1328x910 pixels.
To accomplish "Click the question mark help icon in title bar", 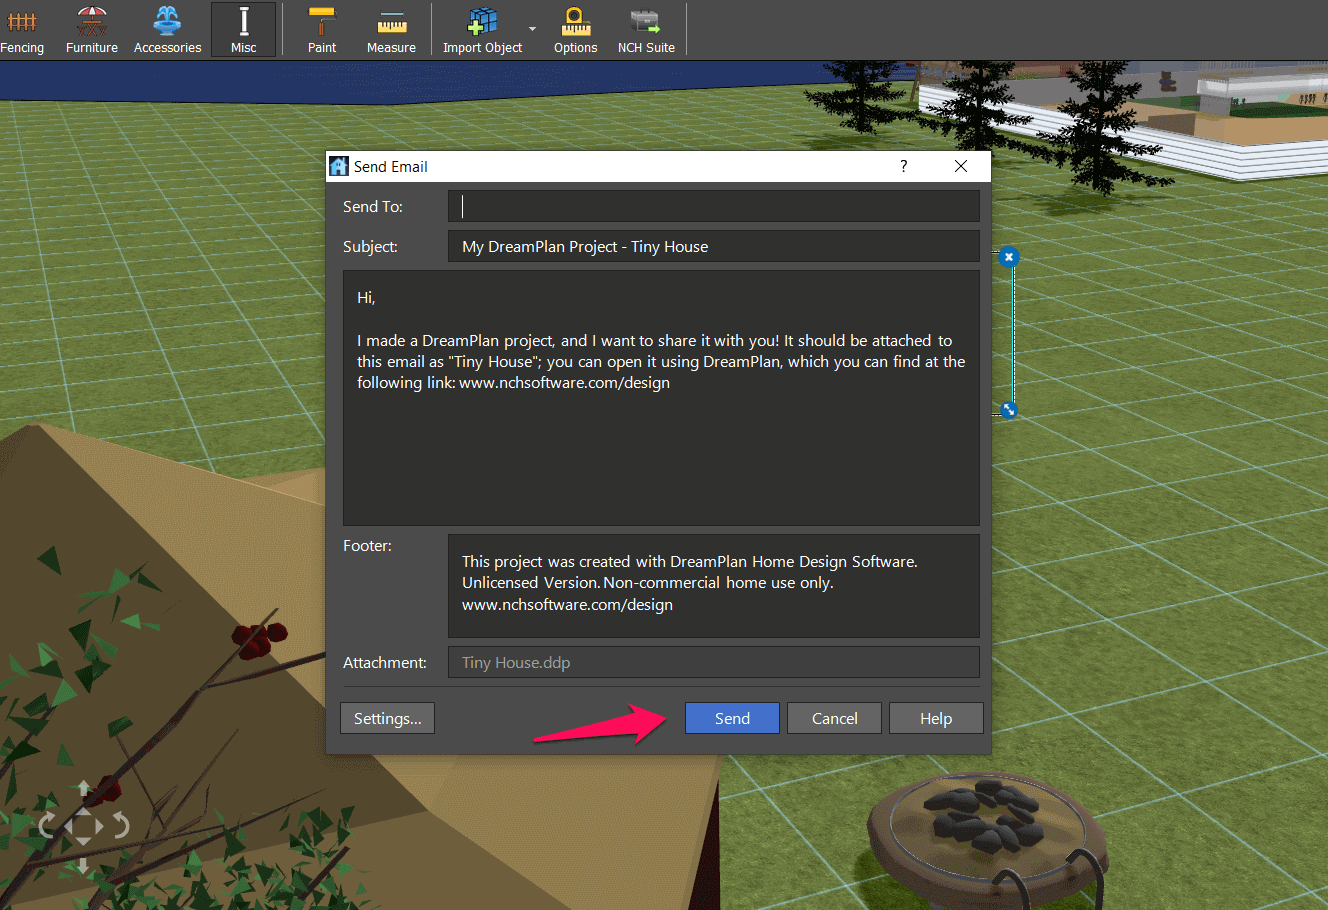I will point(904,166).
